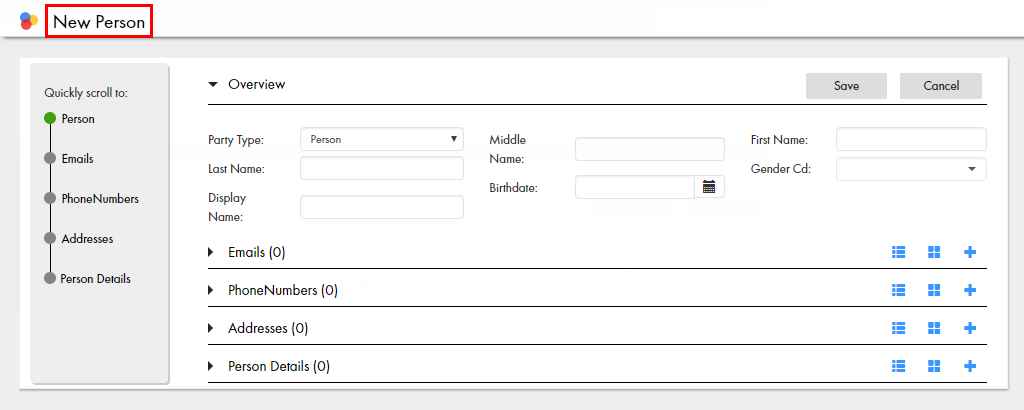Open the Birthdate calendar picker icon

point(709,187)
